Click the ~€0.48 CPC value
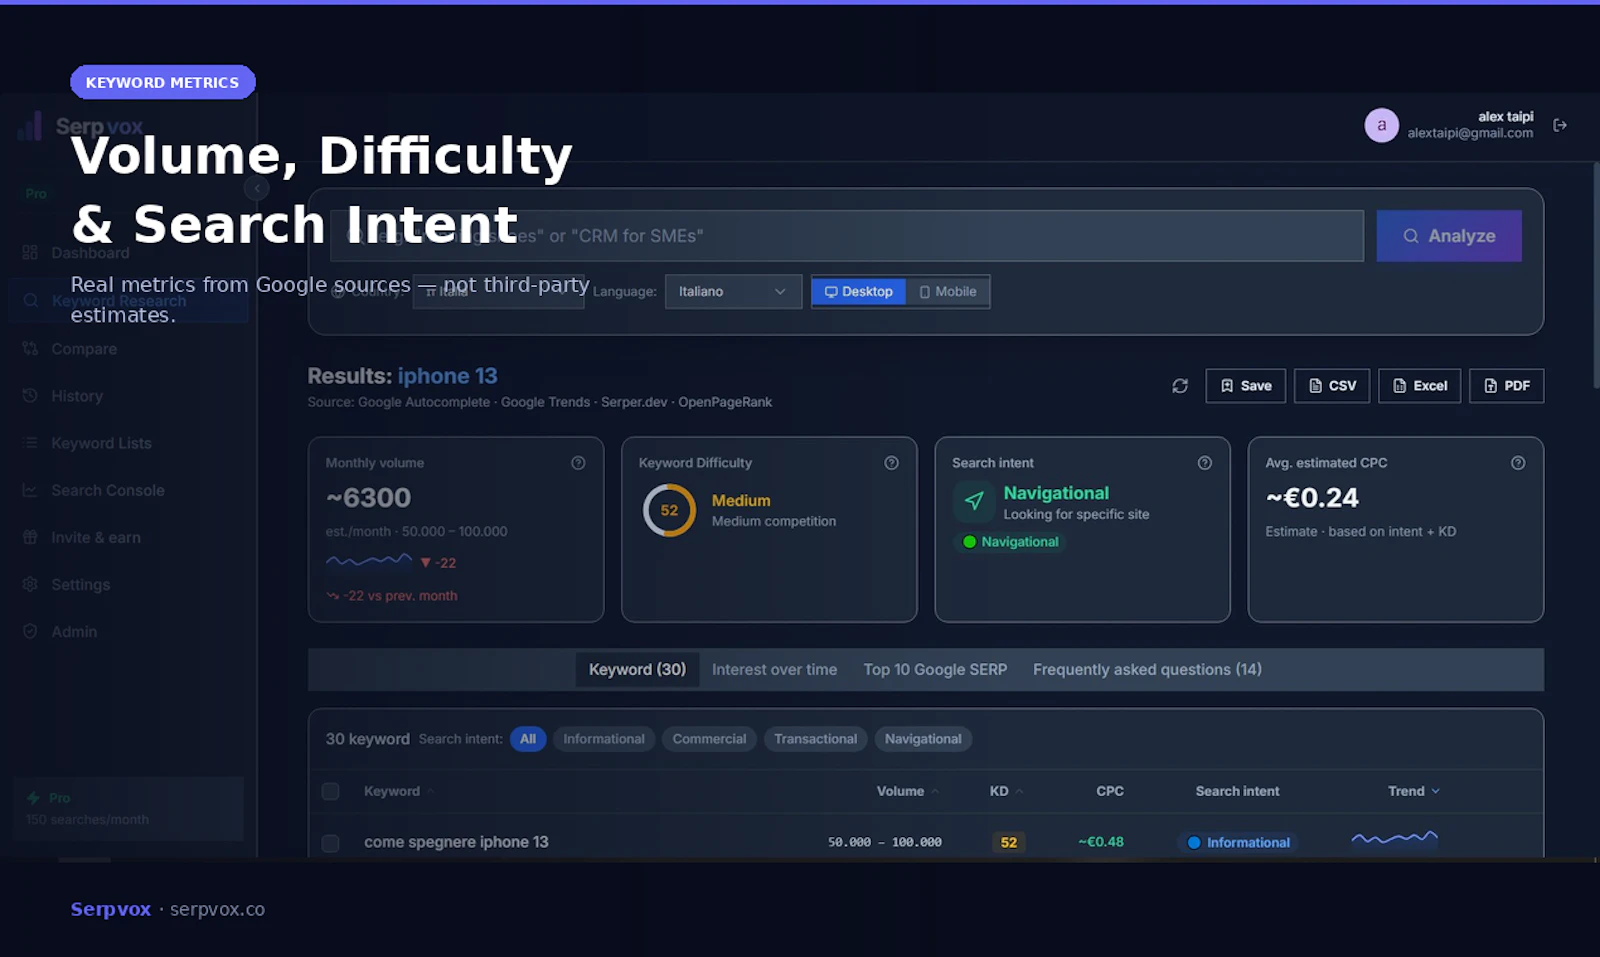Viewport: 1600px width, 957px height. click(x=1101, y=842)
